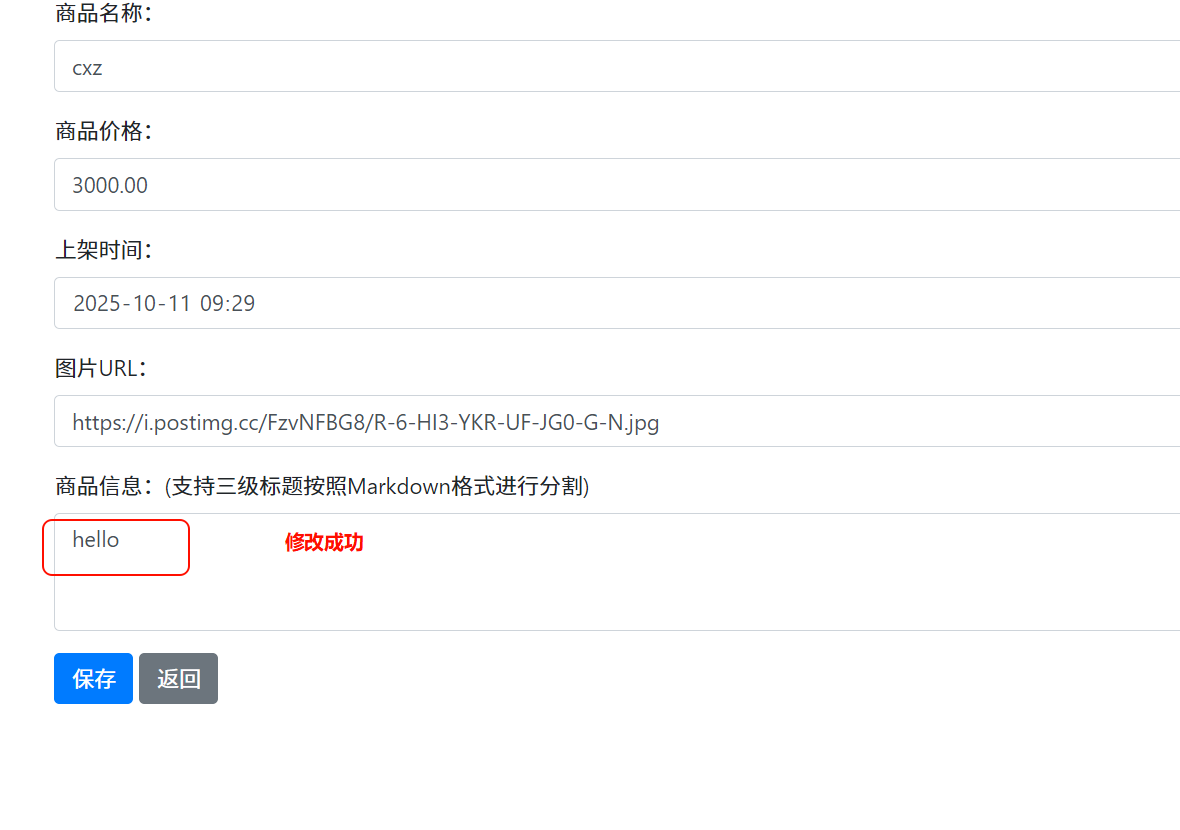Select the year 2025 in 上架时间
This screenshot has width=1180, height=830.
pos(96,303)
